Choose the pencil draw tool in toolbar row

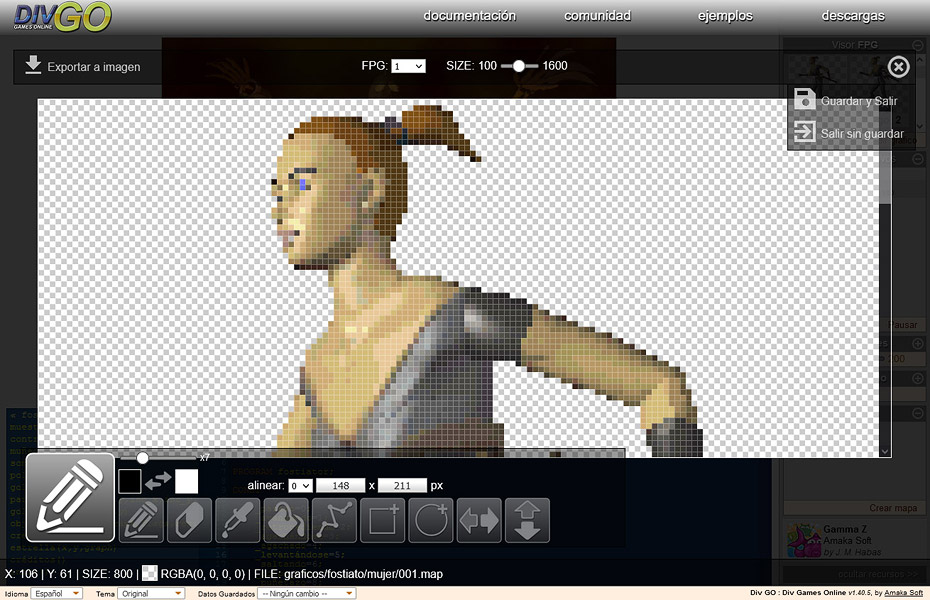(141, 521)
